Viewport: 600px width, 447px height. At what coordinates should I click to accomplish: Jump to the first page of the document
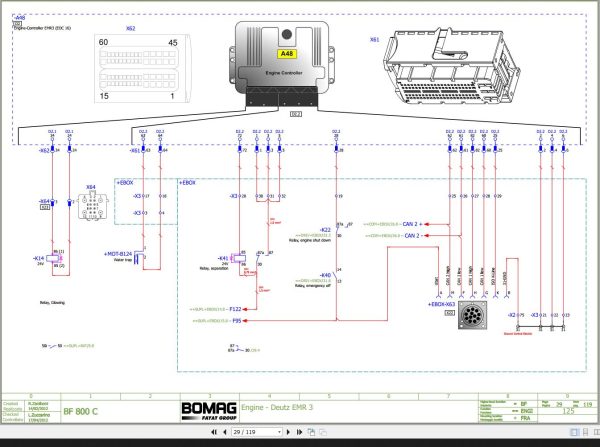click(x=214, y=432)
